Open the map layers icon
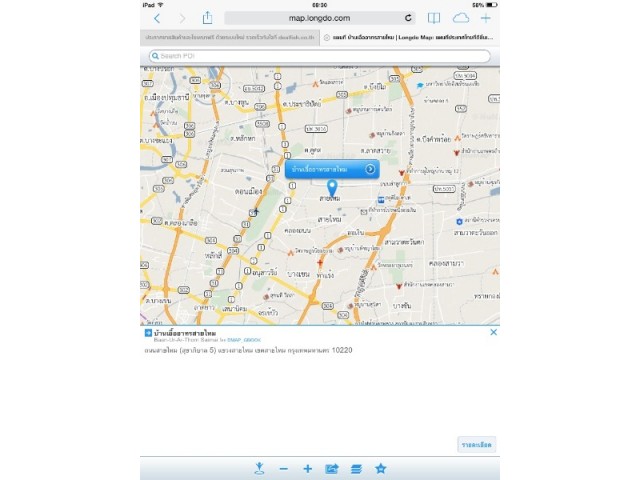The image size is (640, 480). pos(356,468)
